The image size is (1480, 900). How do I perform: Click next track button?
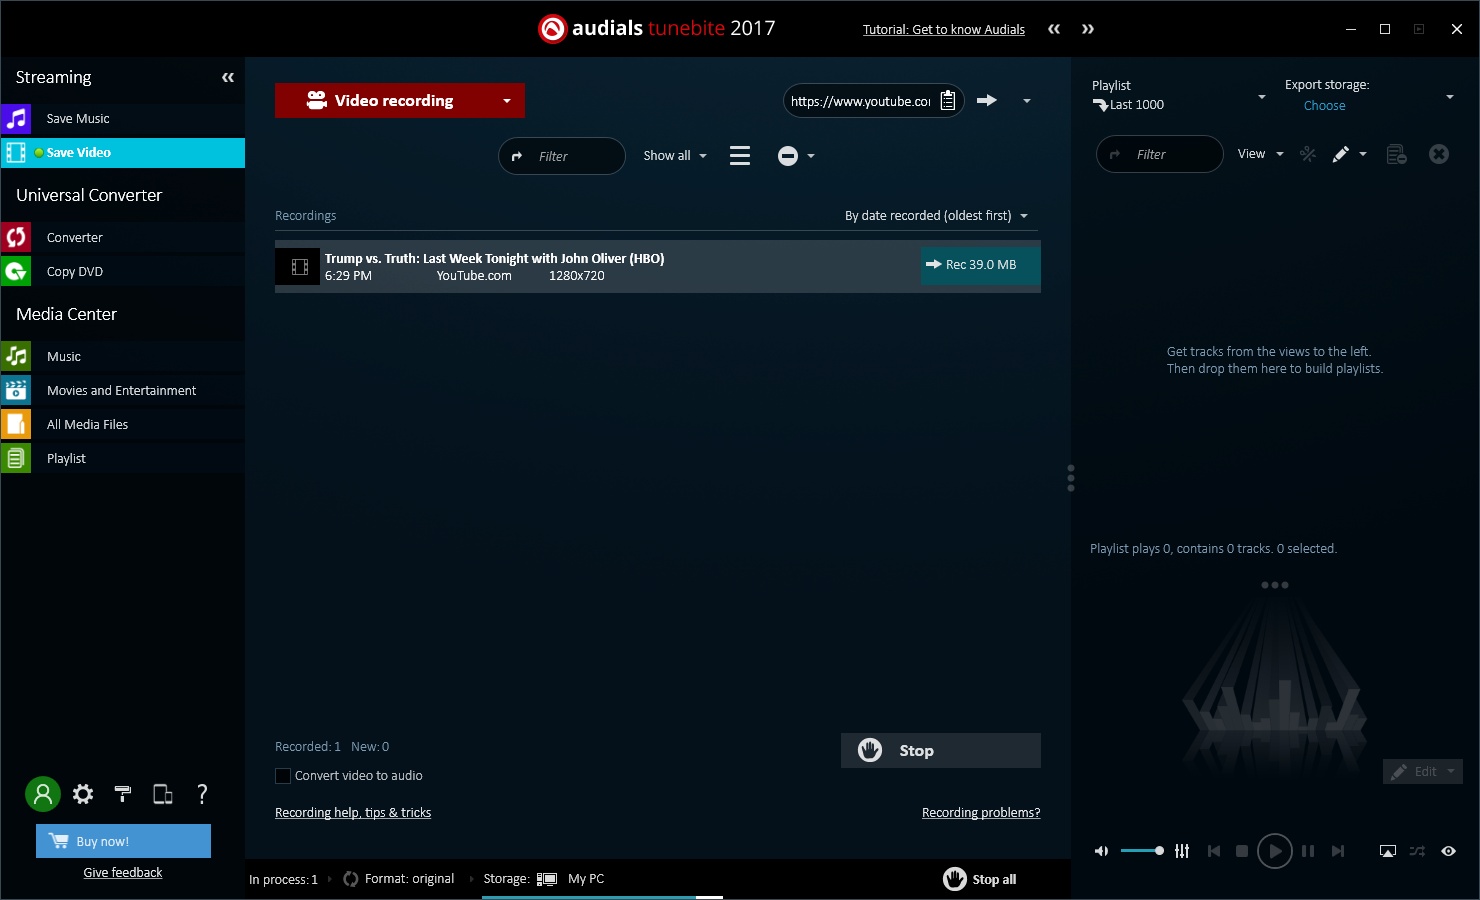point(1338,851)
